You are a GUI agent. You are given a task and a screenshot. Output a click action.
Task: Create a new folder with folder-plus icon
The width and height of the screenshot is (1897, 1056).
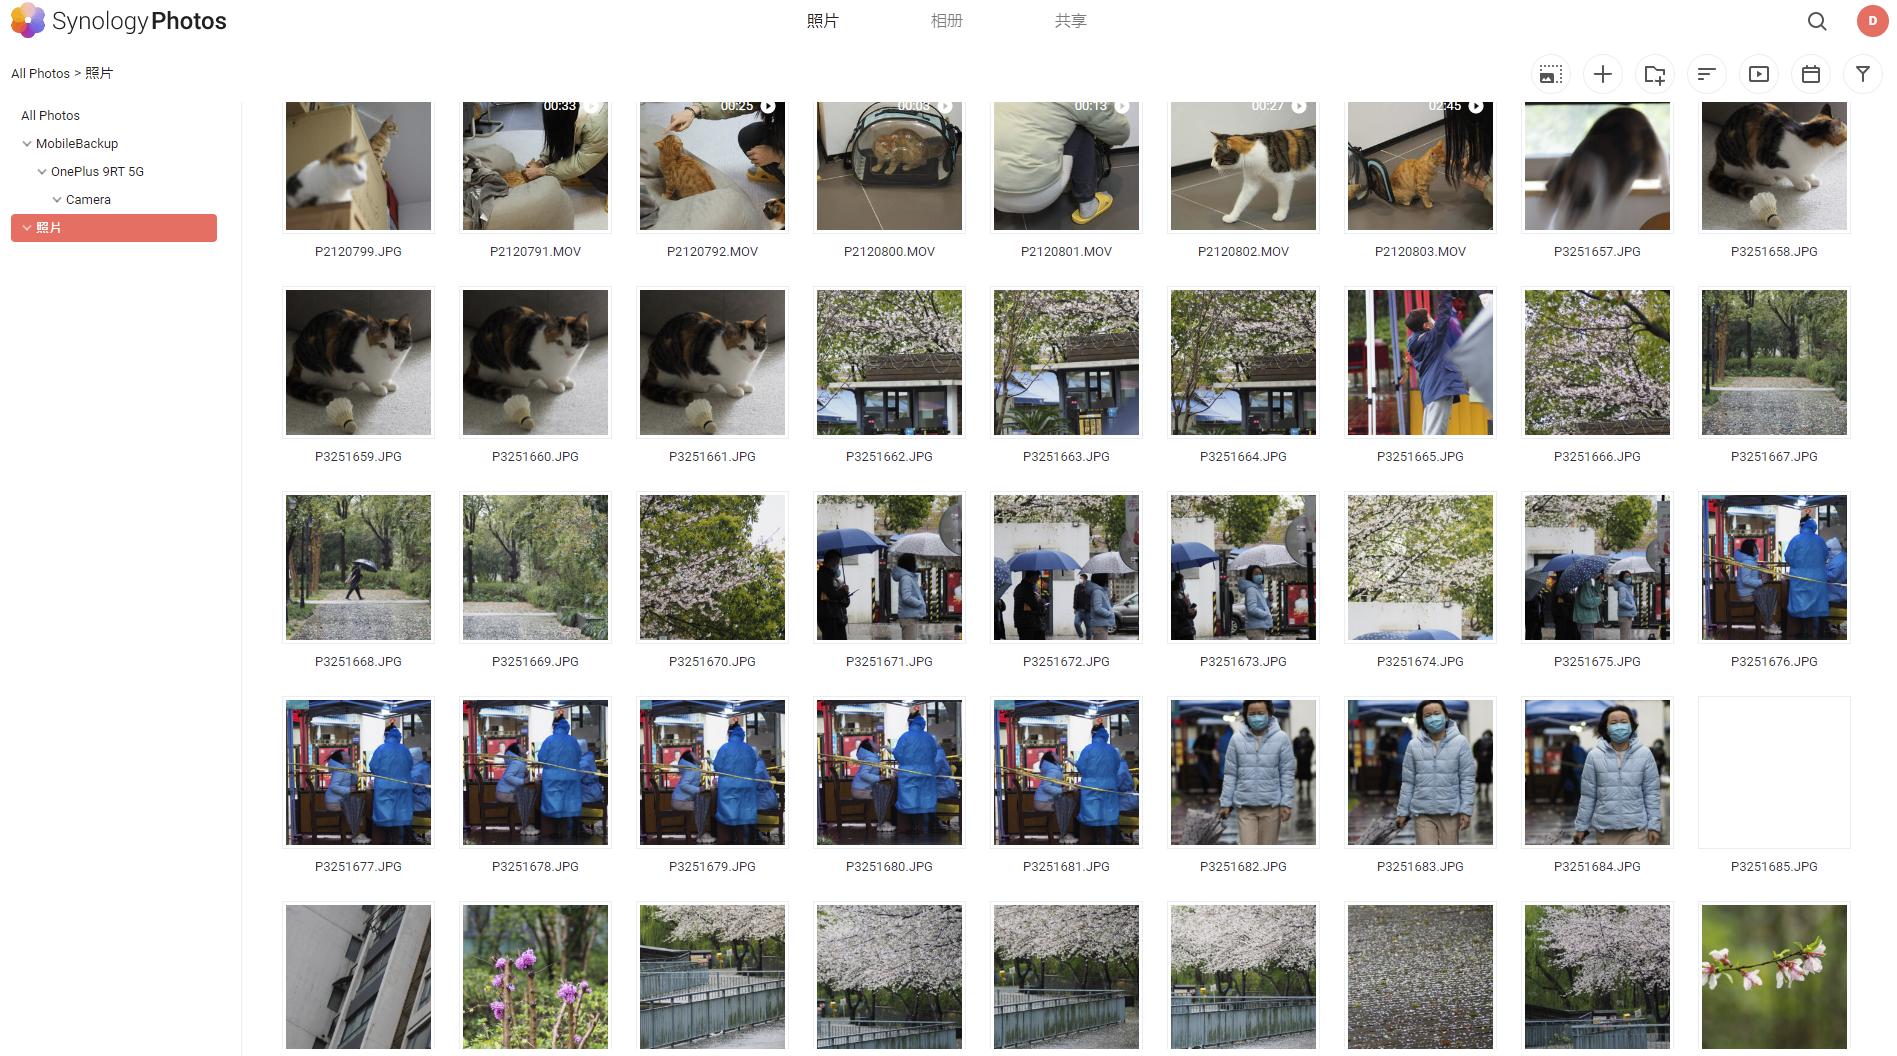tap(1654, 74)
